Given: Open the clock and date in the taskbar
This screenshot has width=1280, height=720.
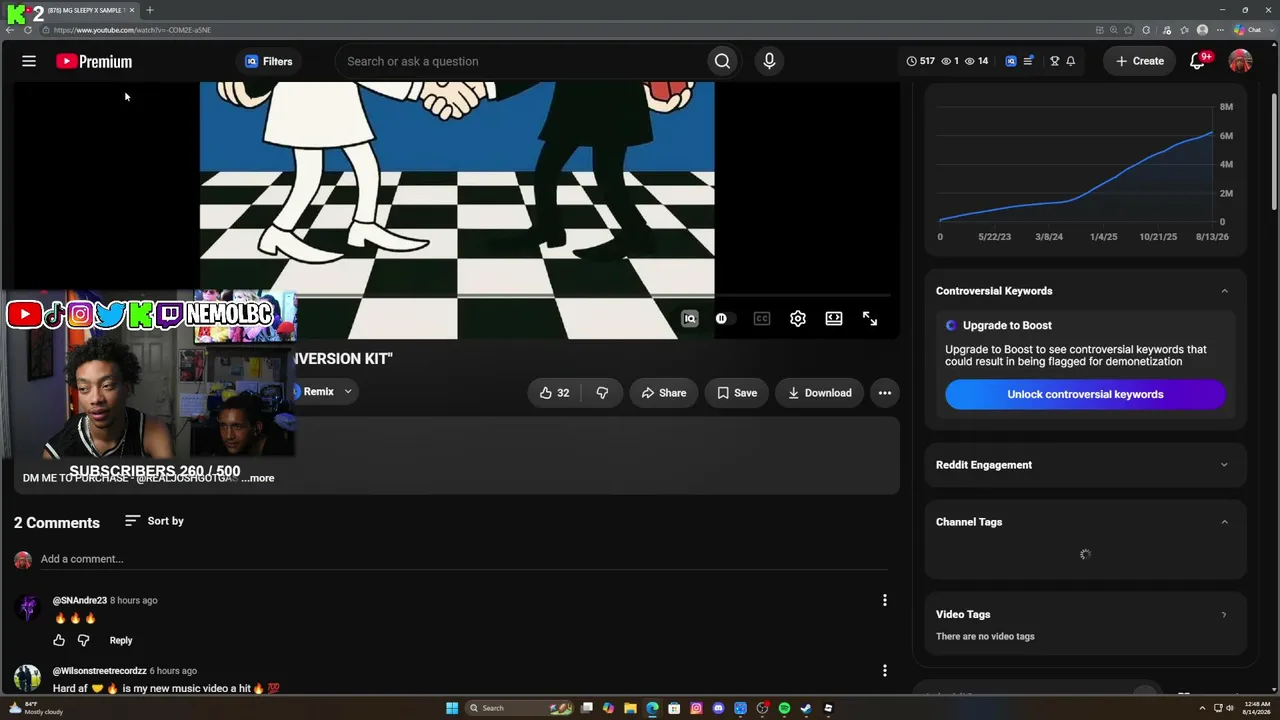Looking at the screenshot, I should click(1257, 708).
